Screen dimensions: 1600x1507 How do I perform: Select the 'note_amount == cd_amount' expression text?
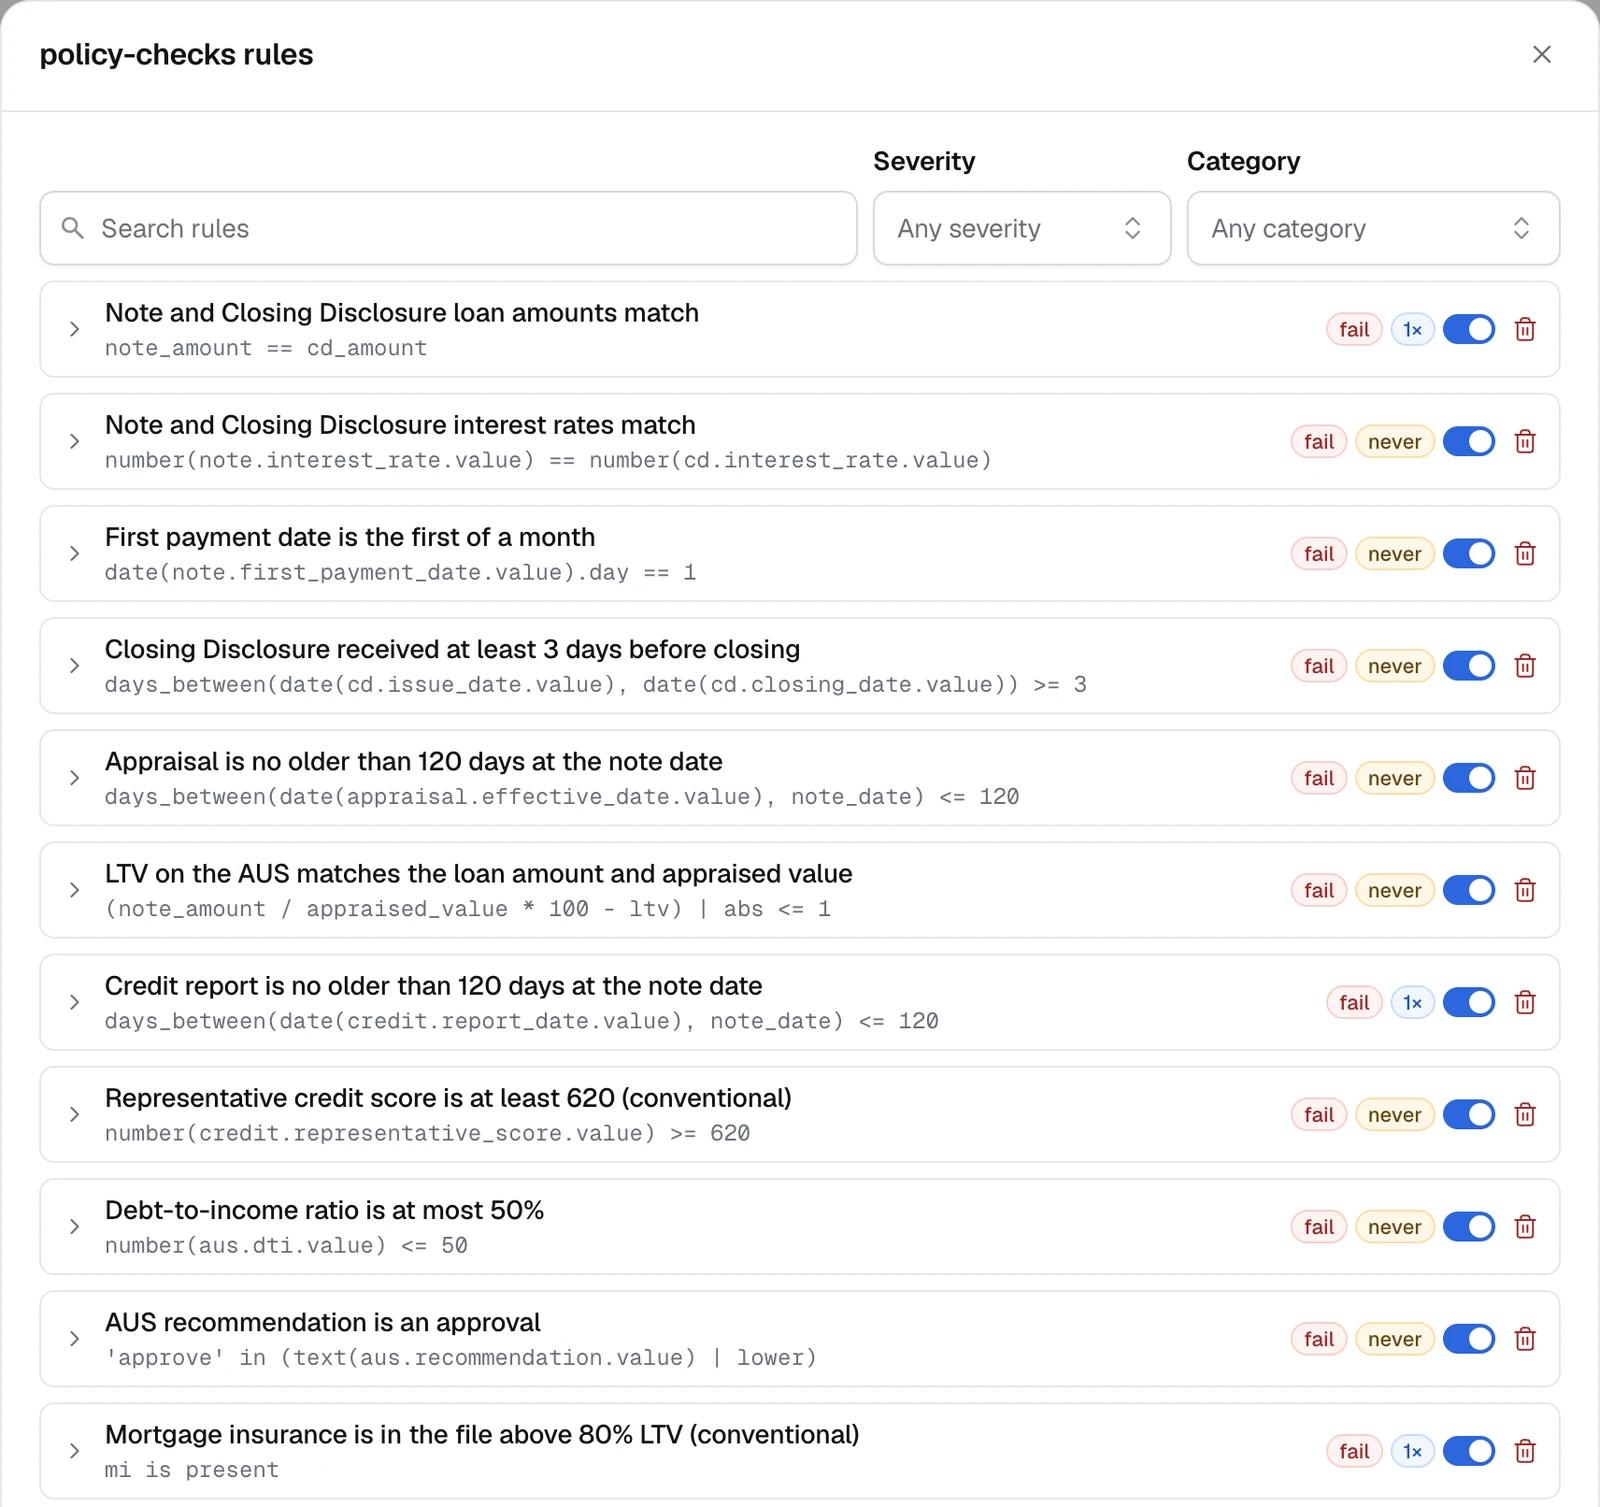(x=266, y=348)
